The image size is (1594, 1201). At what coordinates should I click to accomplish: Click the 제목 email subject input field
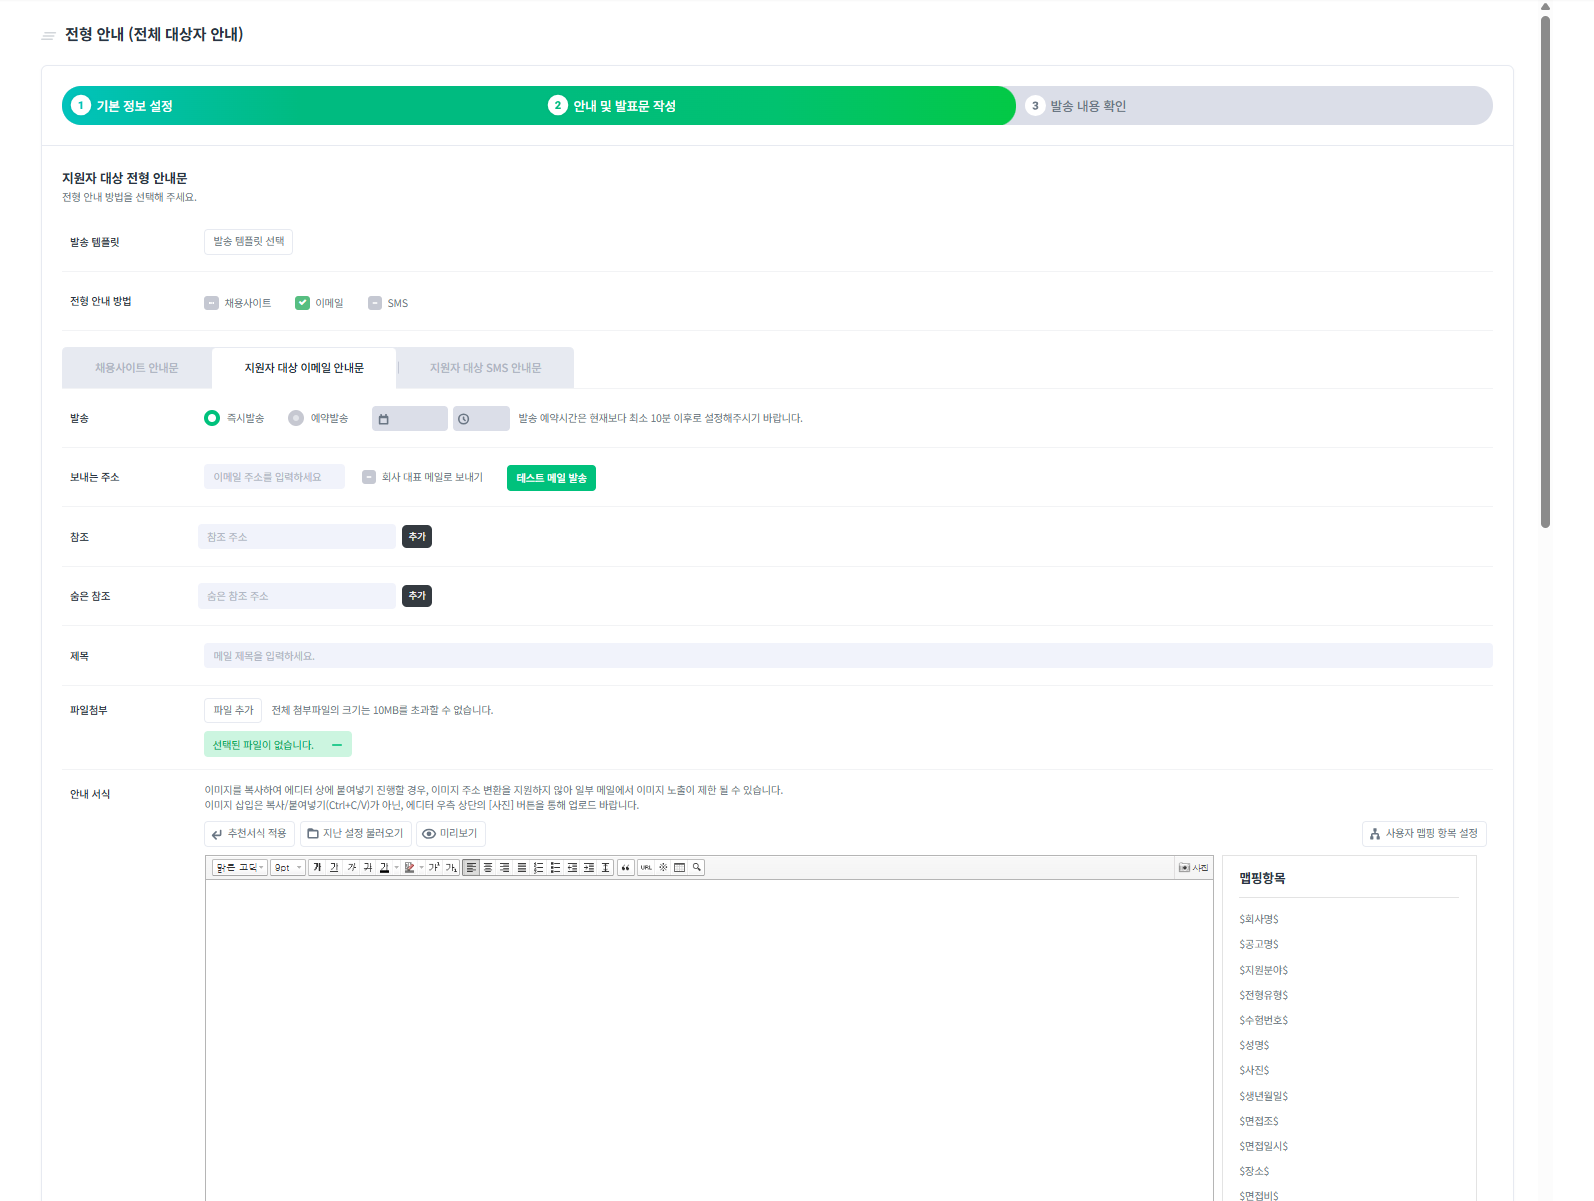(847, 656)
